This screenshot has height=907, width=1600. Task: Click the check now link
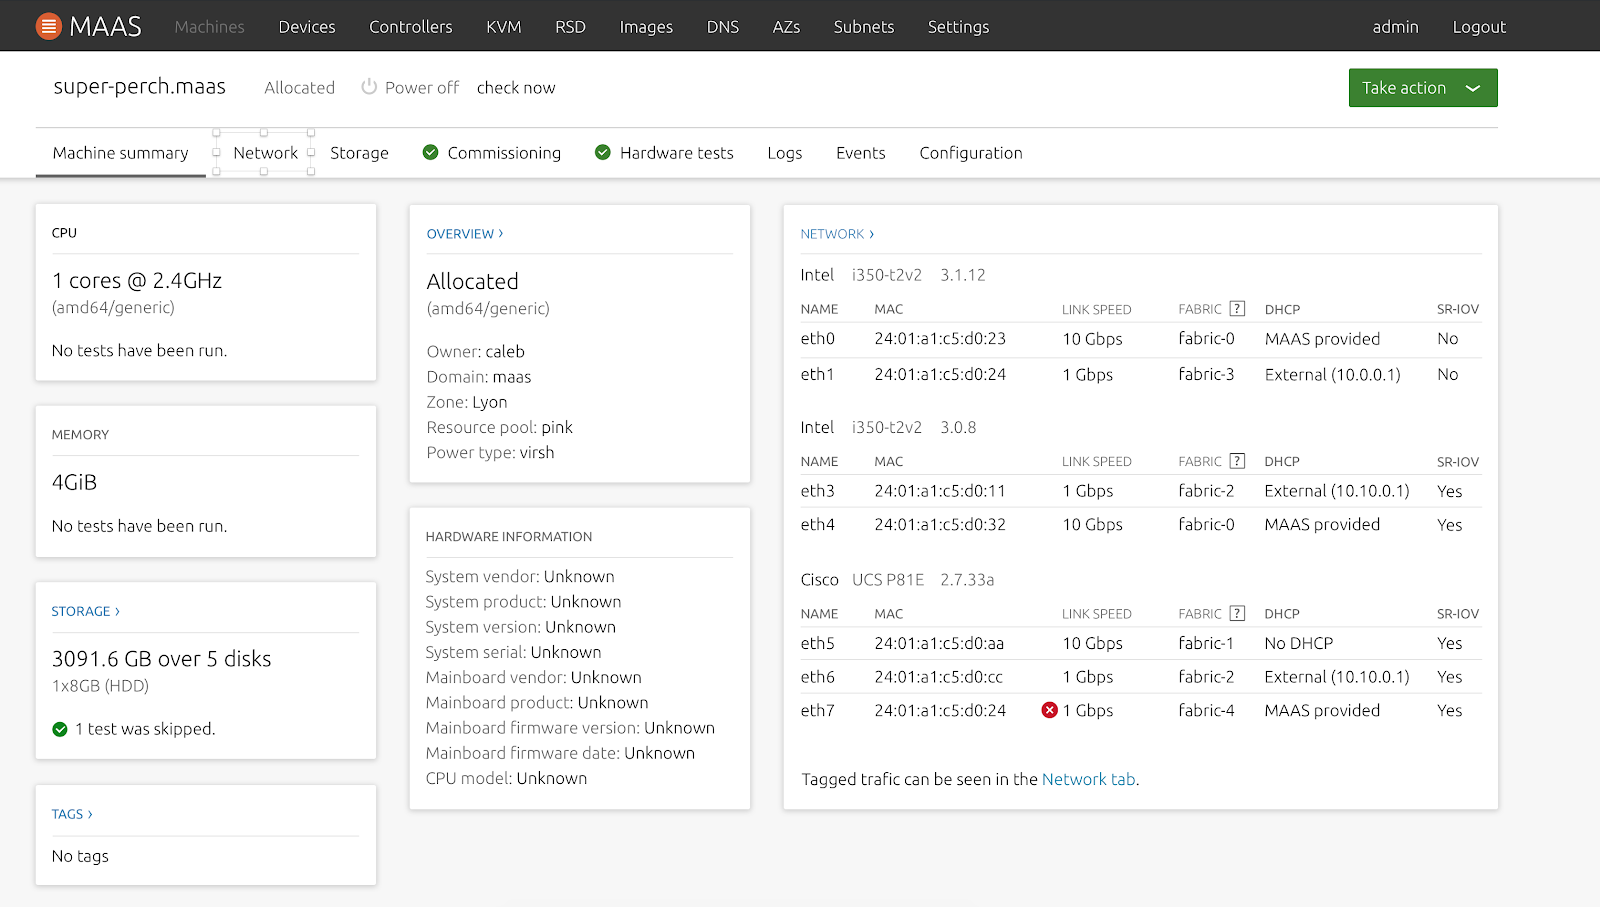coord(516,88)
